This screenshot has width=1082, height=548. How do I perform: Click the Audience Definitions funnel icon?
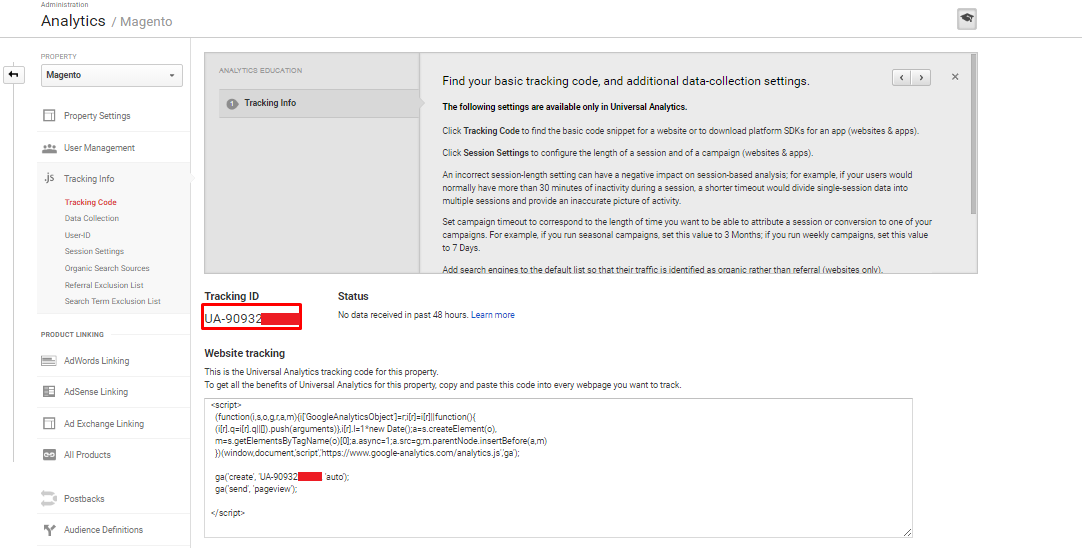tap(49, 530)
